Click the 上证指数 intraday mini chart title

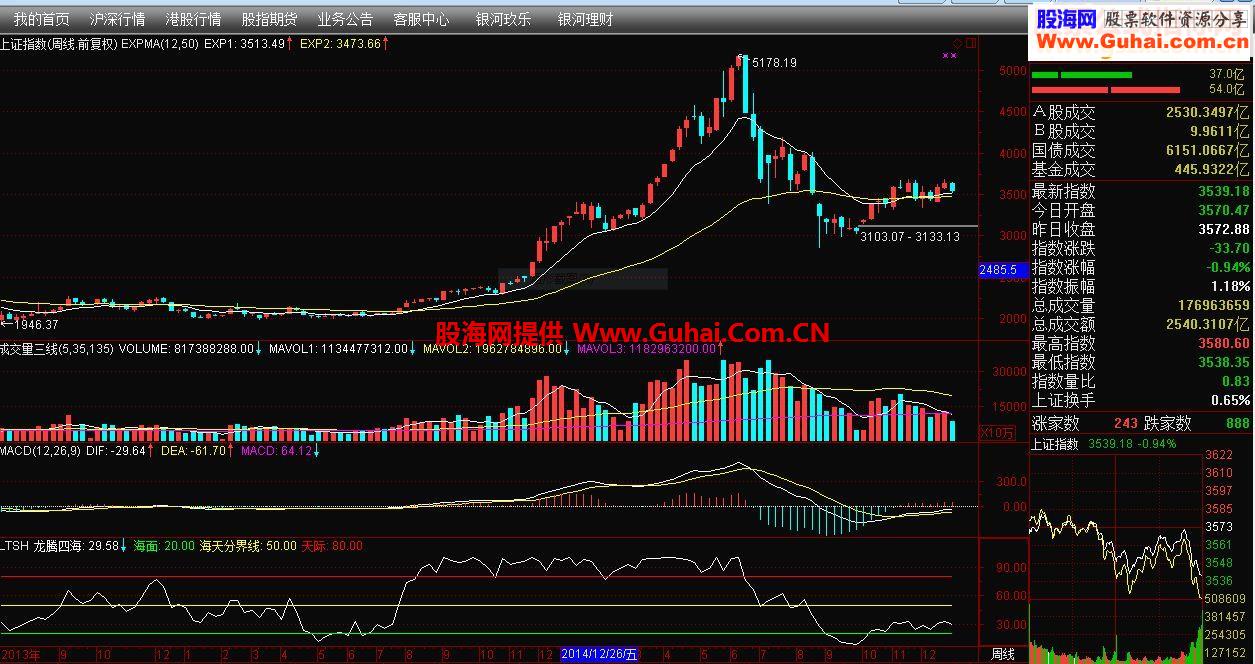pyautogui.click(x=1054, y=444)
